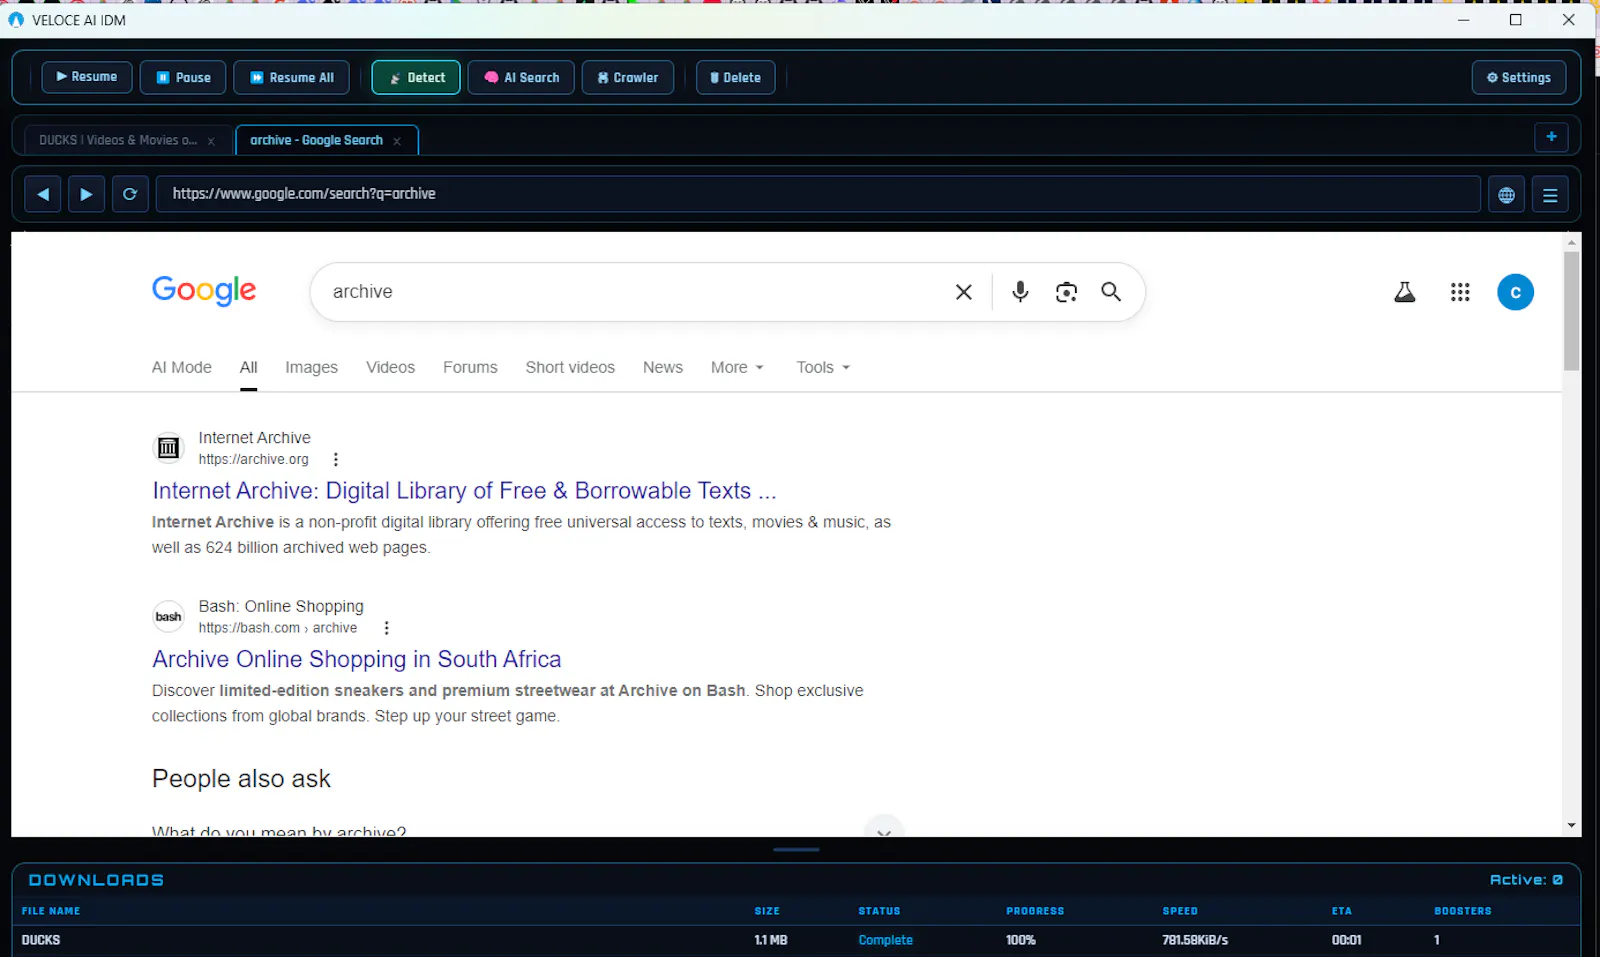Open the Internet Archive Digital Library result
The width and height of the screenshot is (1600, 957).
pyautogui.click(x=464, y=491)
